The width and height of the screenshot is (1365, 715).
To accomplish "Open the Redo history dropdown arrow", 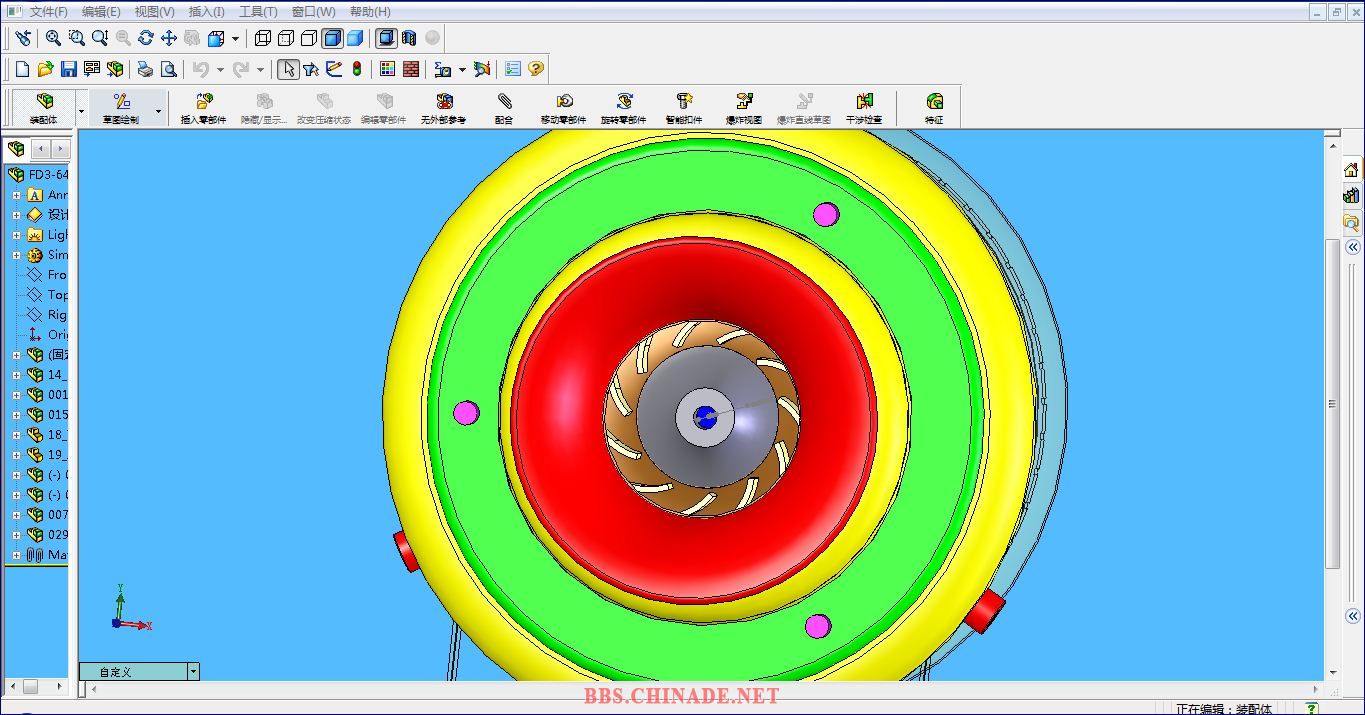I will click(x=260, y=69).
